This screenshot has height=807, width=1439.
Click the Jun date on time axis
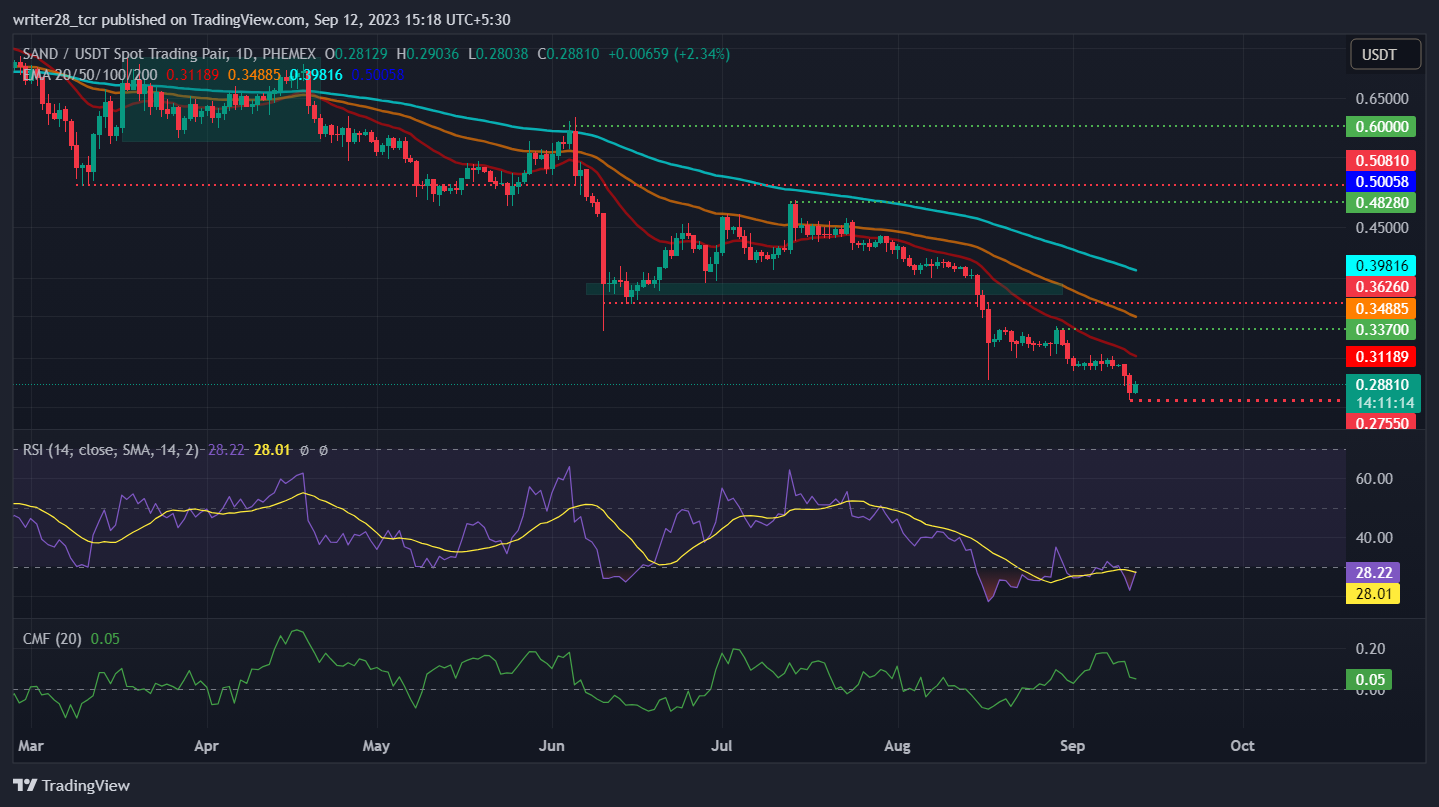tap(551, 746)
